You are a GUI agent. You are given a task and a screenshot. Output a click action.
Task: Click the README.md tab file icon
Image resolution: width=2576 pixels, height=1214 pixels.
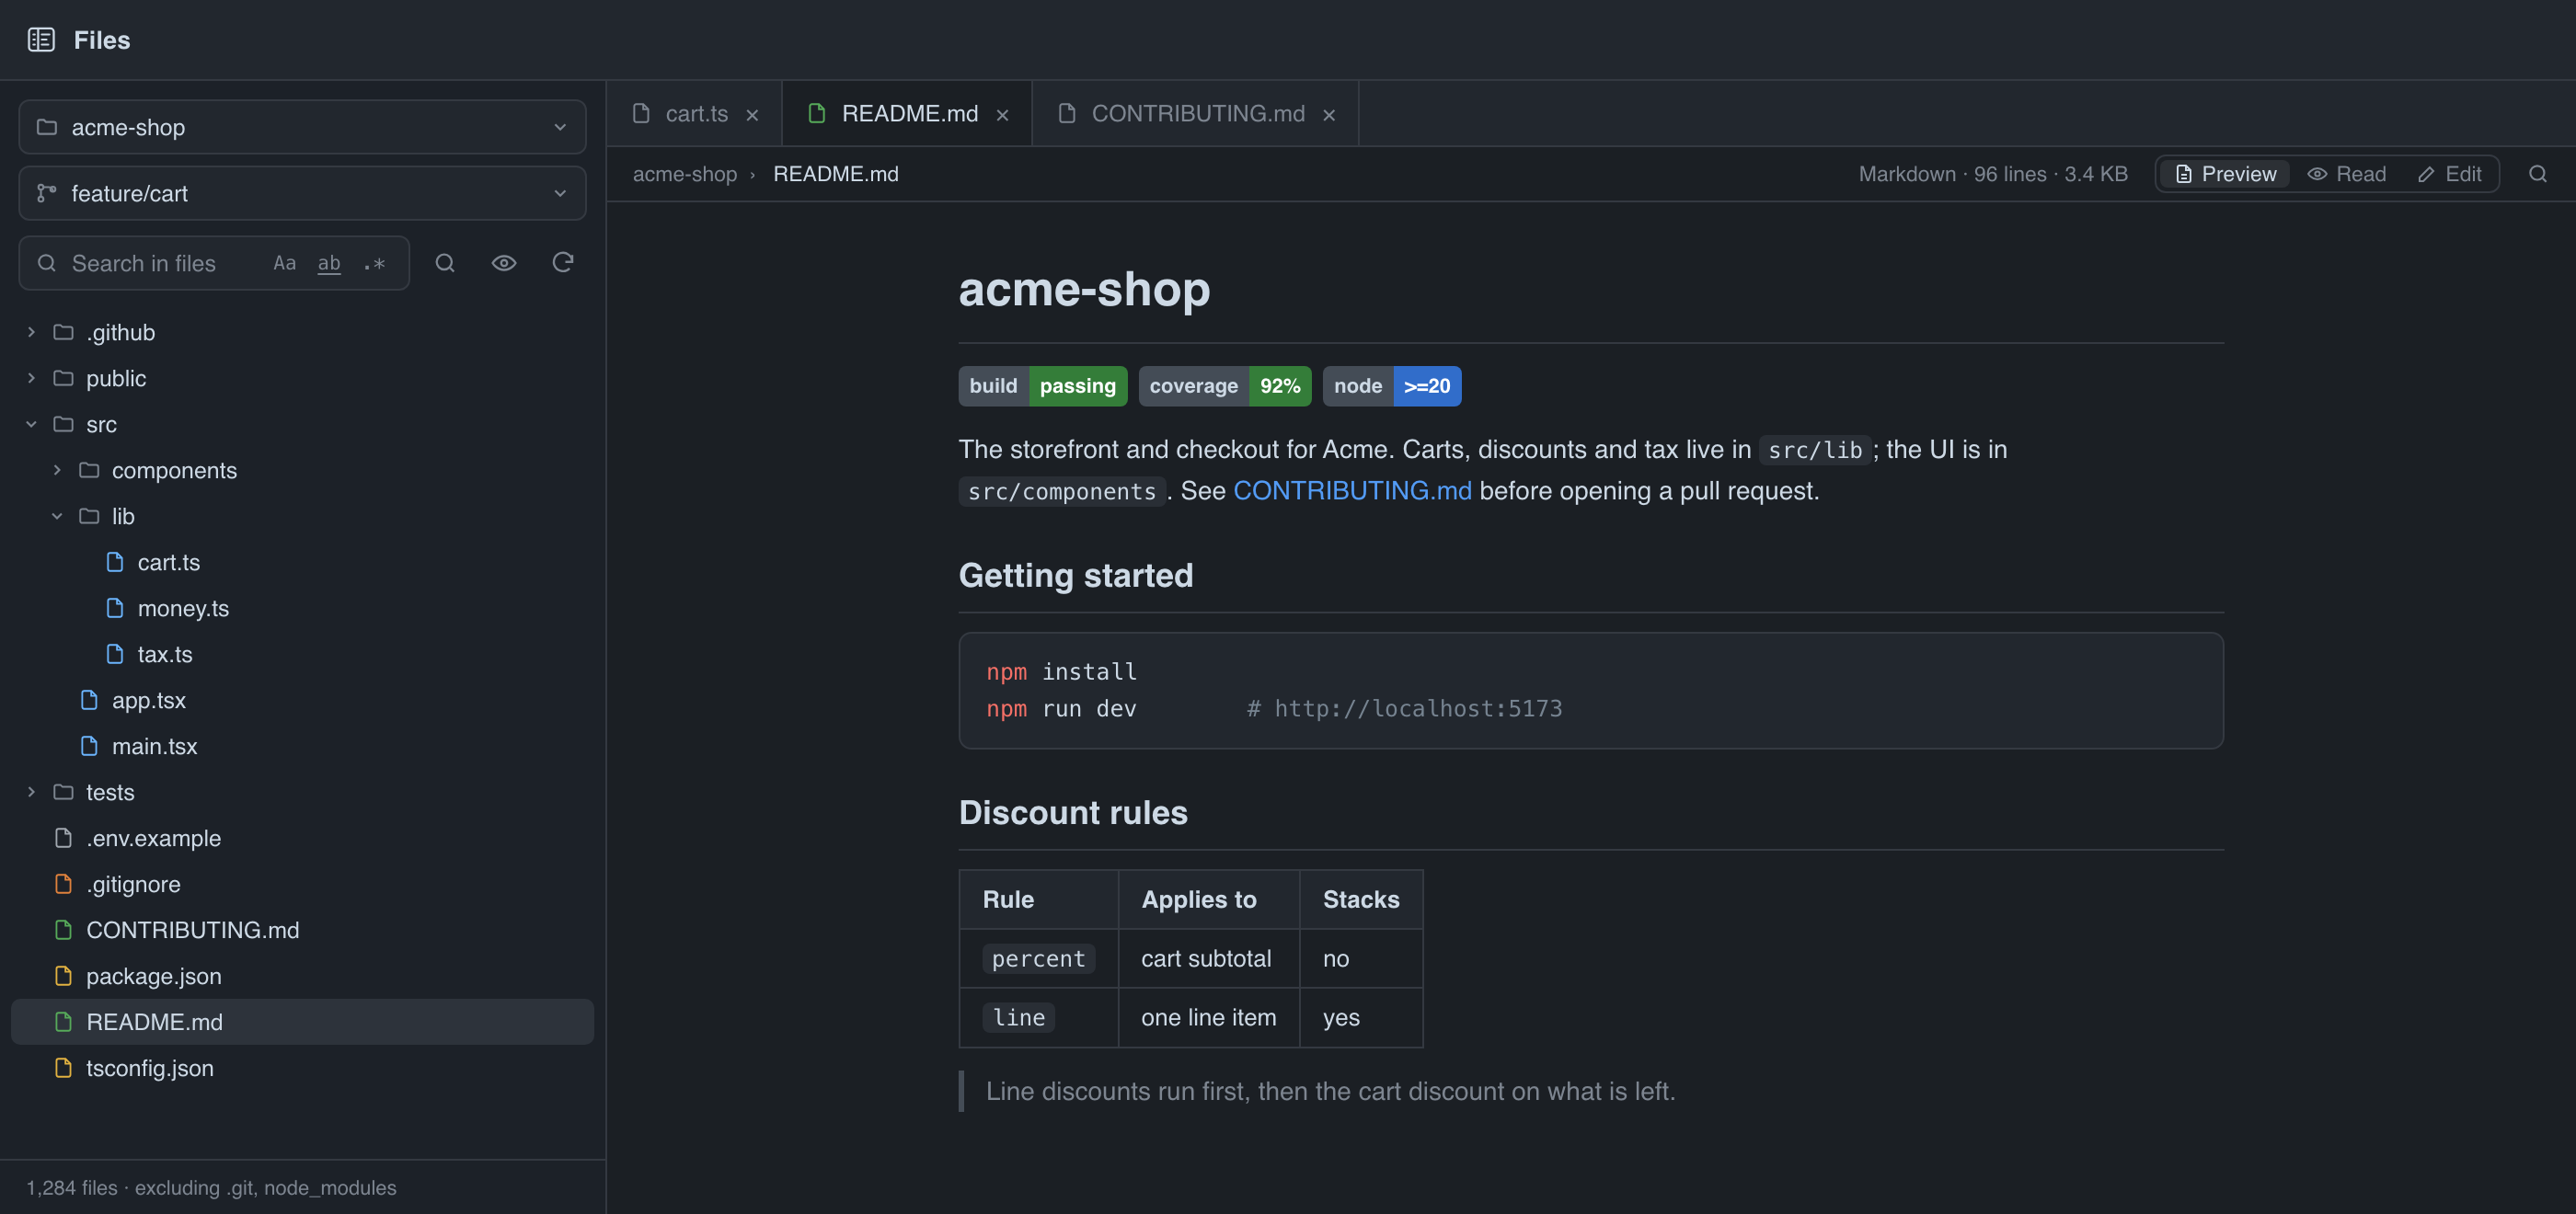tap(817, 114)
